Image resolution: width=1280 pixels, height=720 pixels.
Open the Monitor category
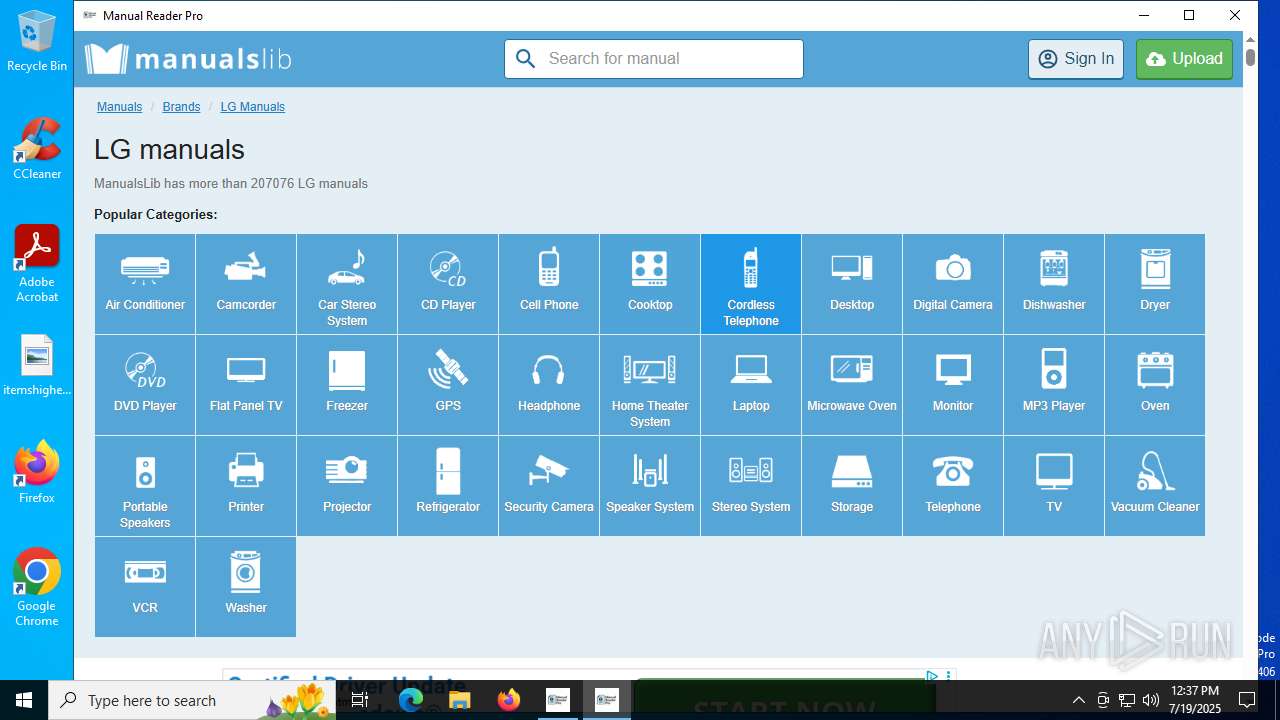[953, 385]
